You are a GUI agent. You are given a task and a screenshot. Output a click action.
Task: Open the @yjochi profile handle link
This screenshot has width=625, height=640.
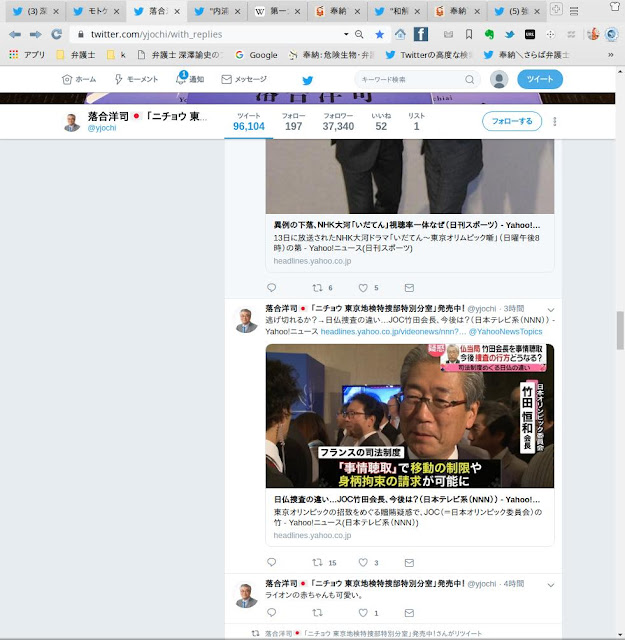click(102, 128)
